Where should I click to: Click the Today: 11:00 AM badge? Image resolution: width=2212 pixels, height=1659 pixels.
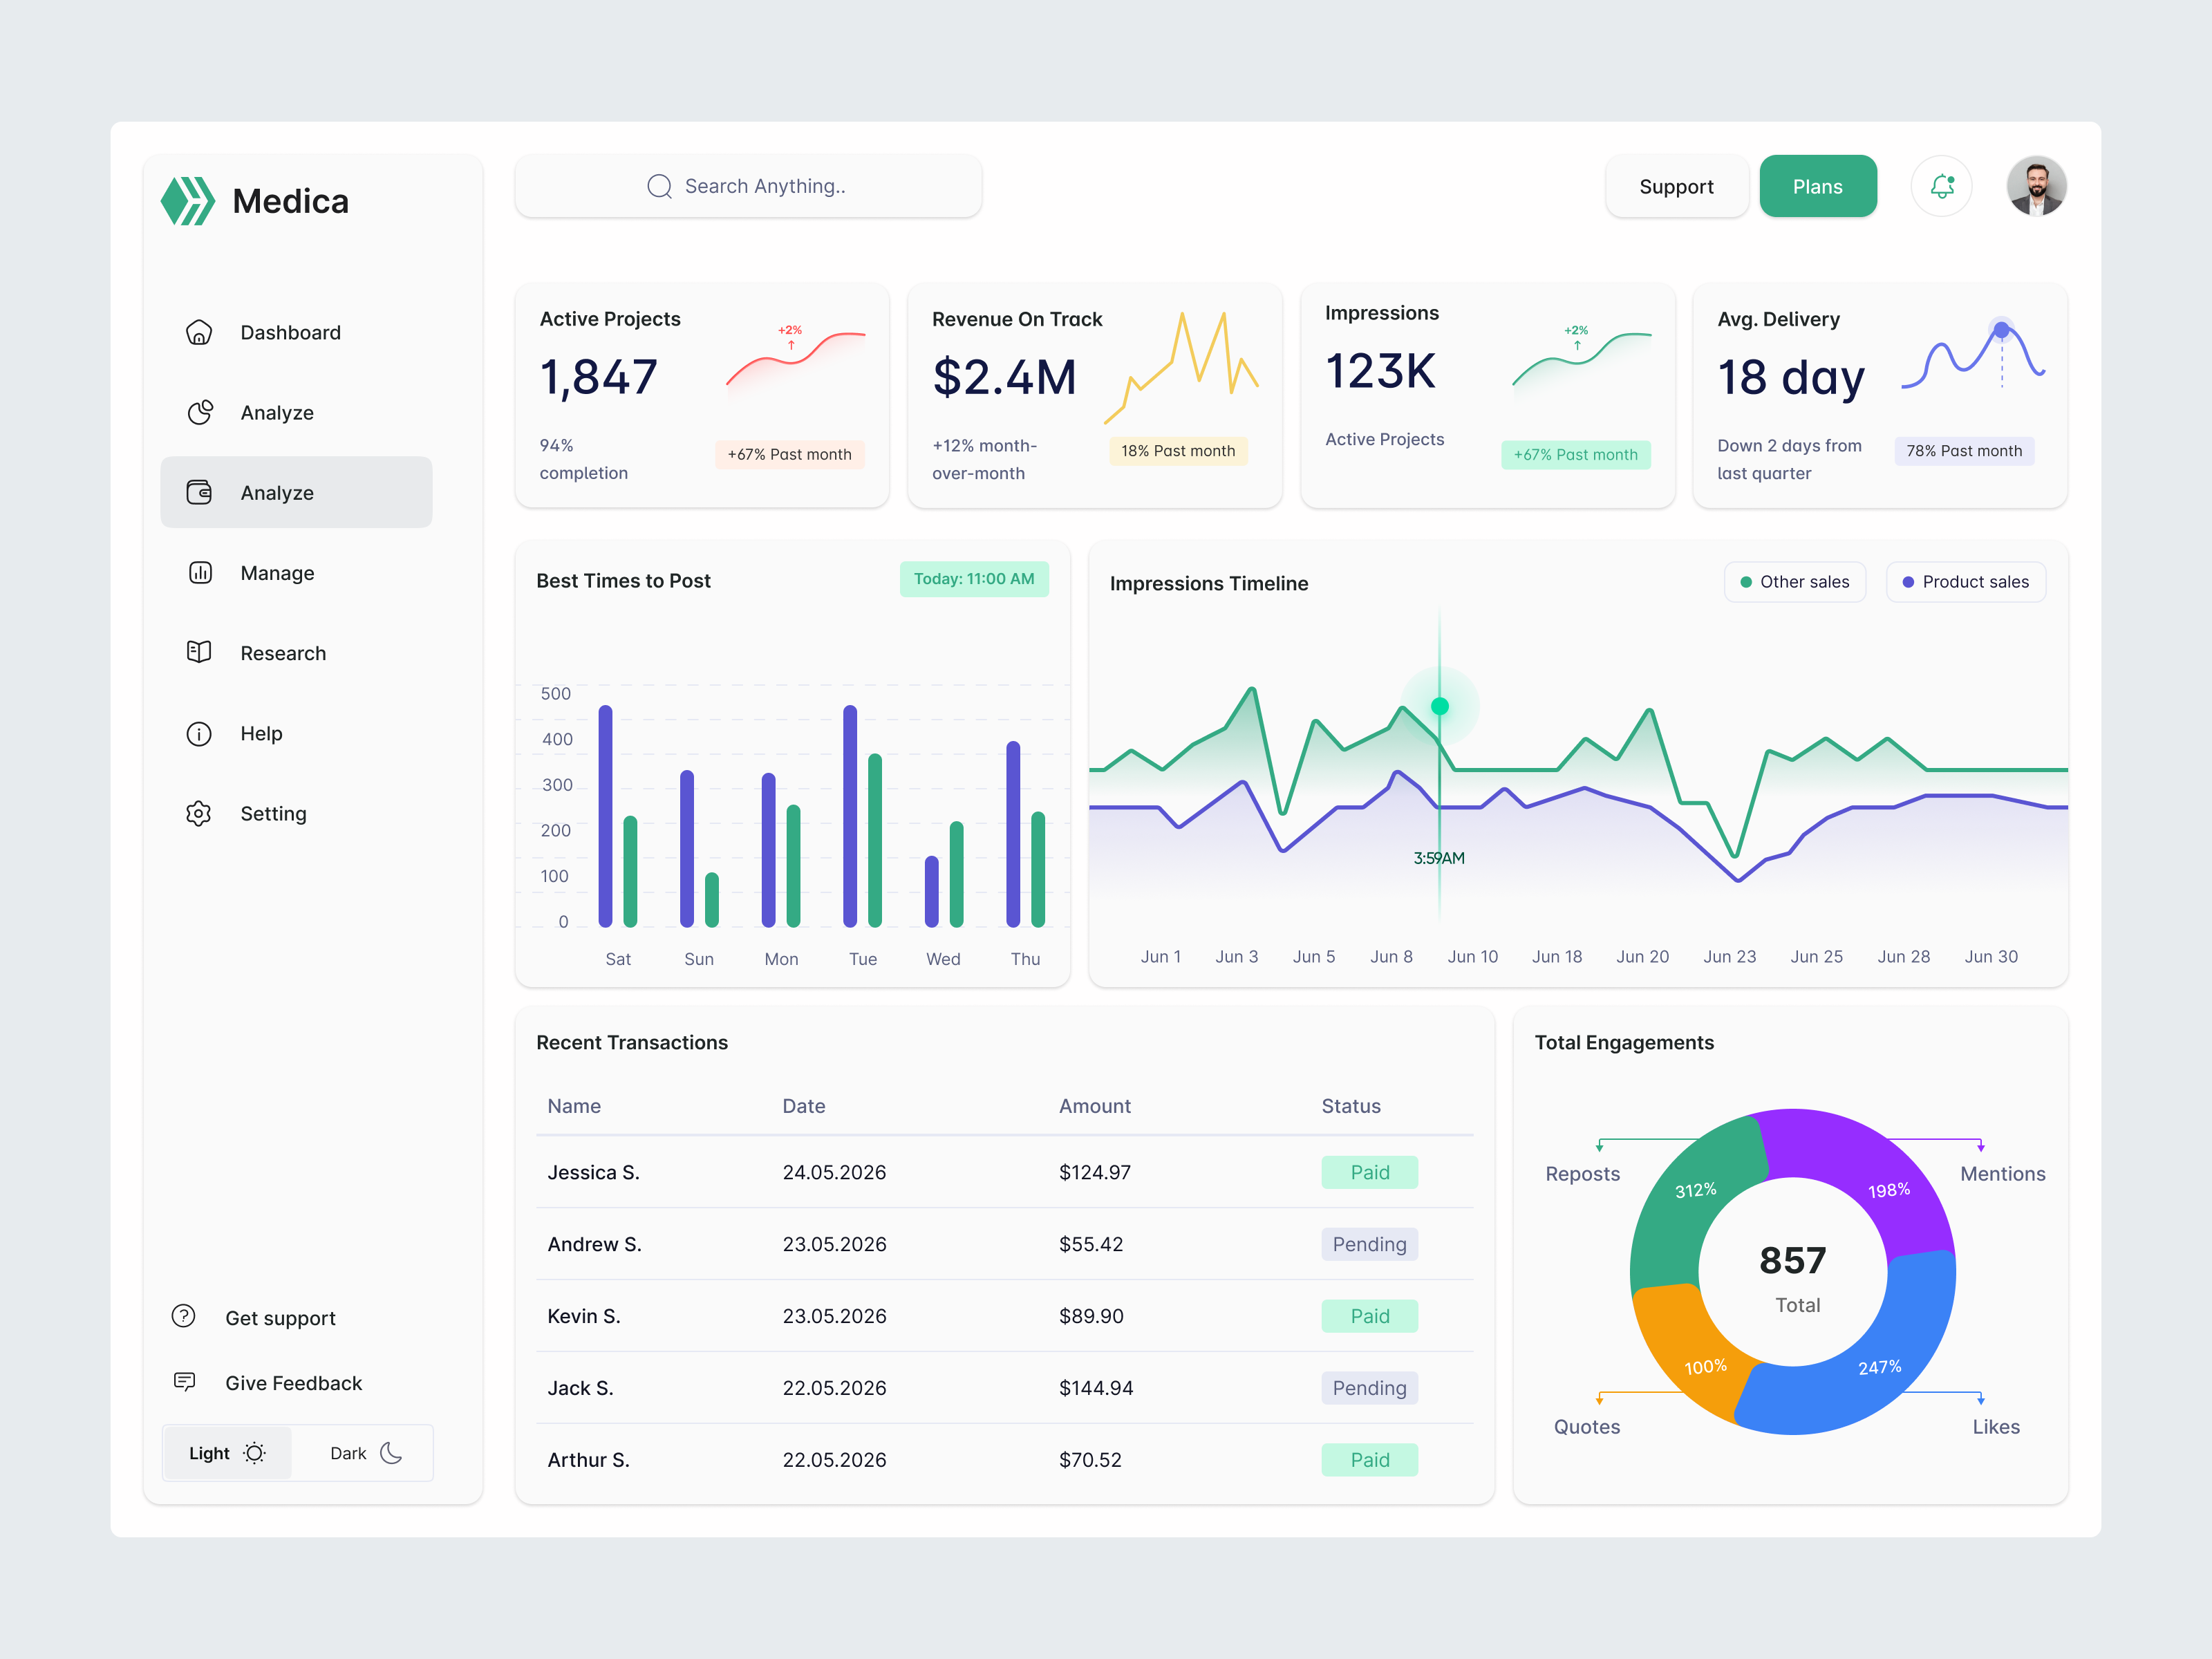pos(974,579)
